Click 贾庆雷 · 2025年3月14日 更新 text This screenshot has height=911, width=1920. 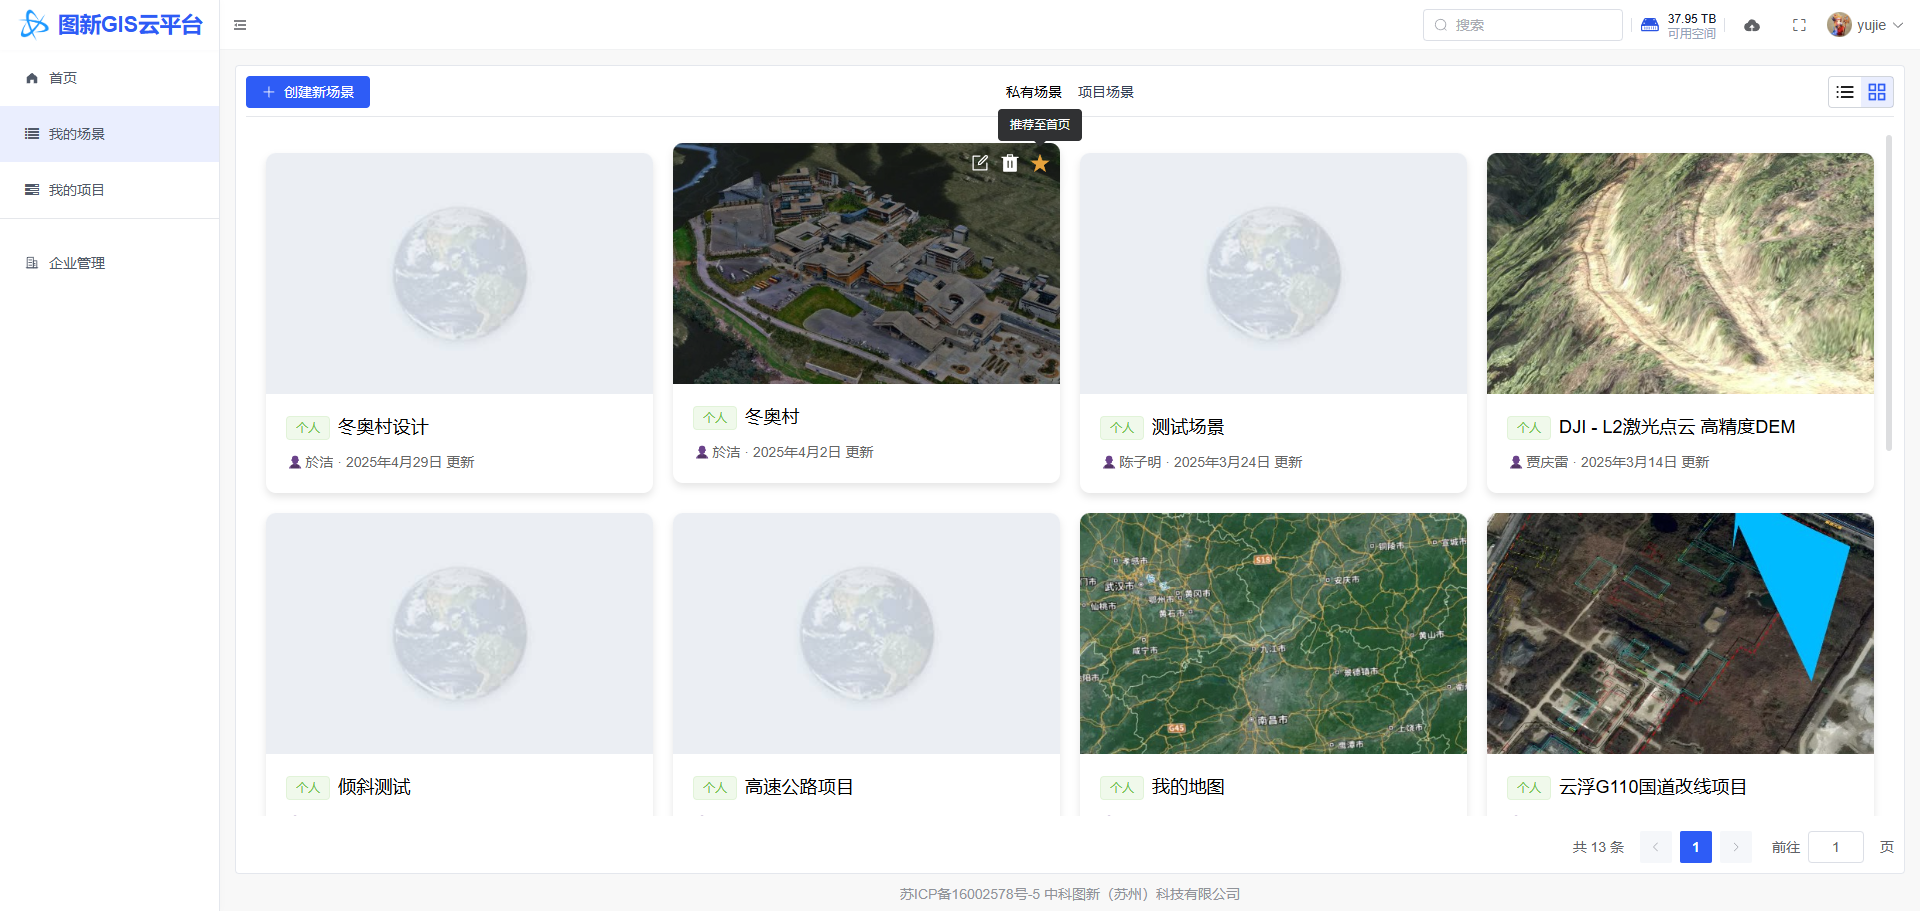(x=1618, y=462)
